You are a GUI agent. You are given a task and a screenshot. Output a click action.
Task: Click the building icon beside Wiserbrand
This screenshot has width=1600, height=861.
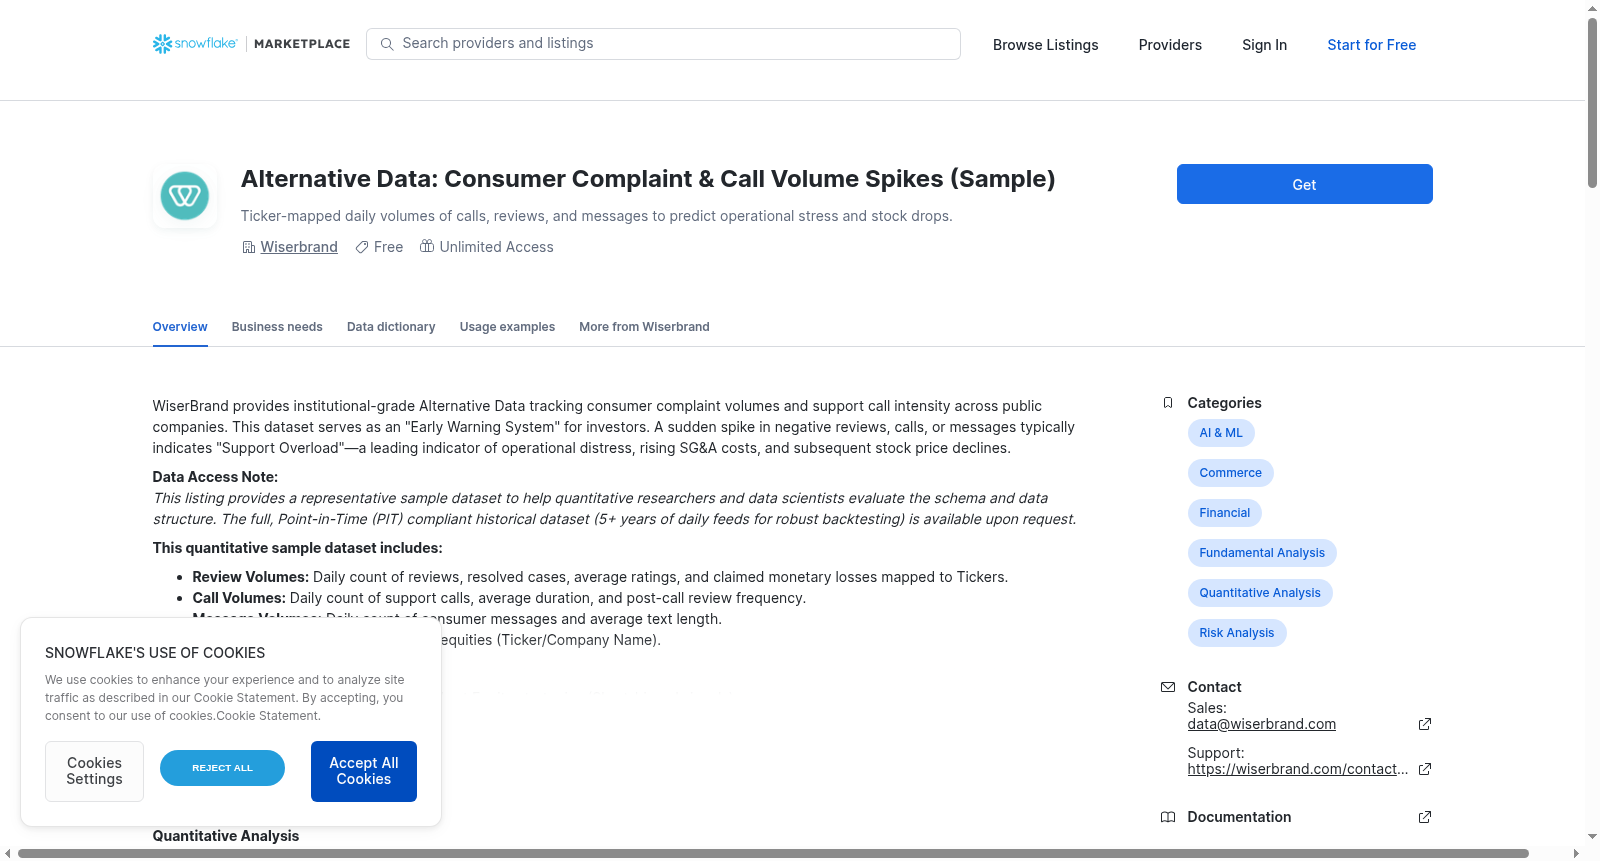tap(249, 247)
